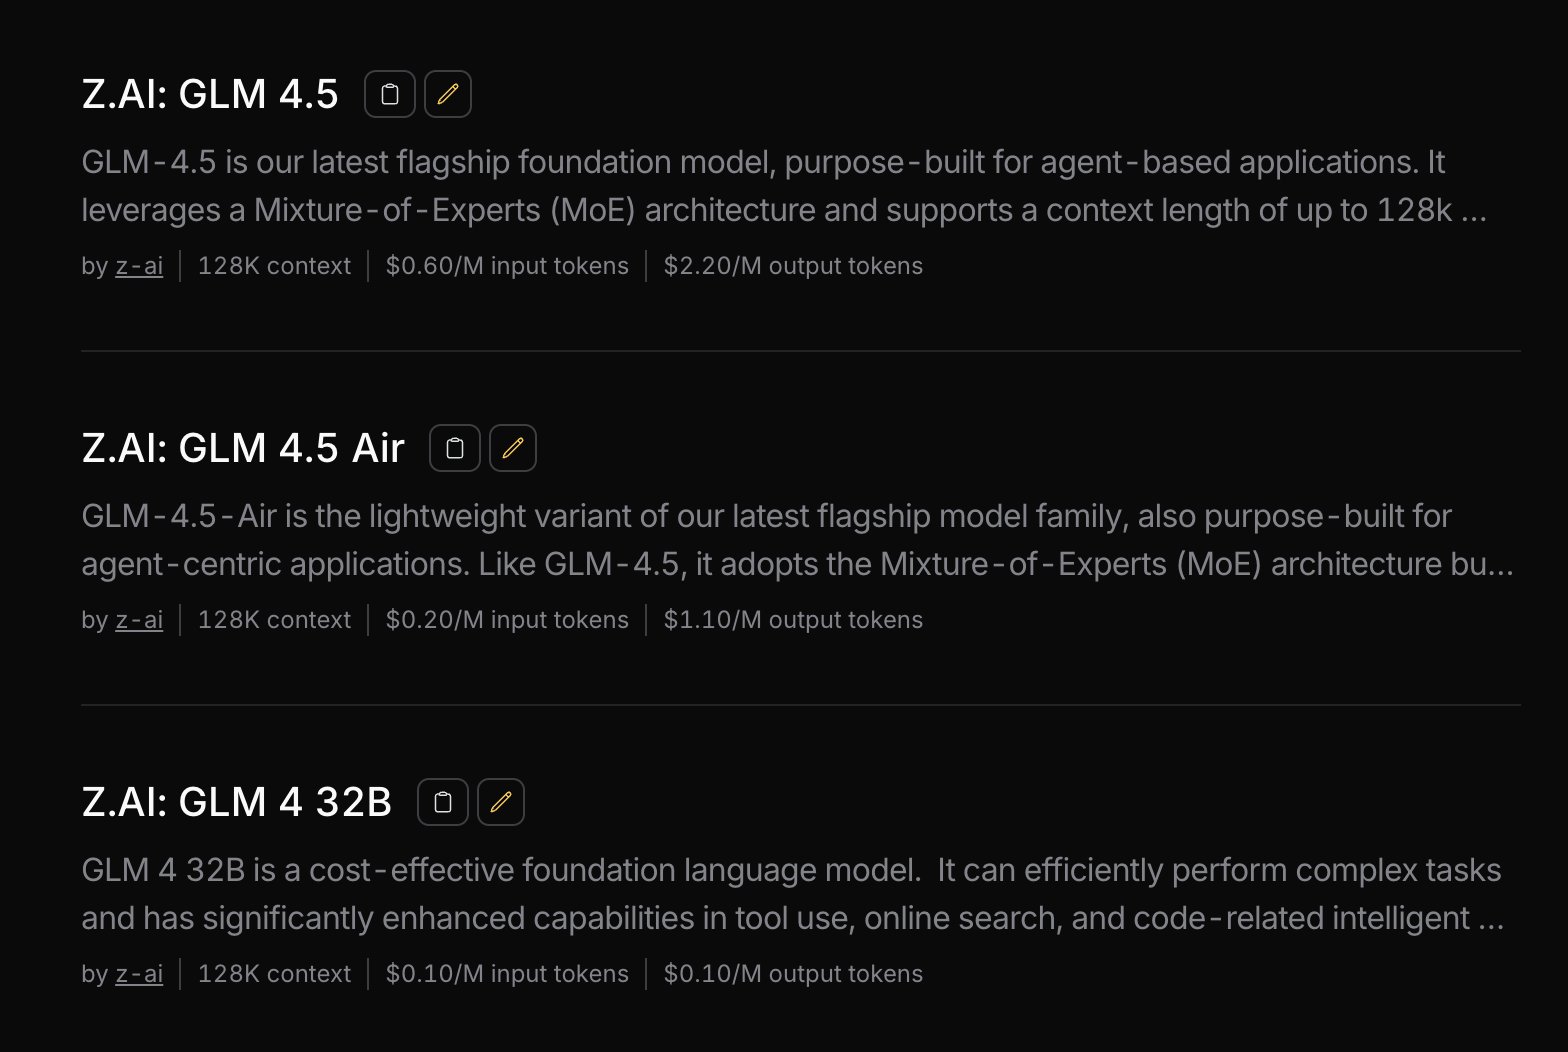
Task: Copy the GLM 4 32B model ID
Action: coord(443,802)
